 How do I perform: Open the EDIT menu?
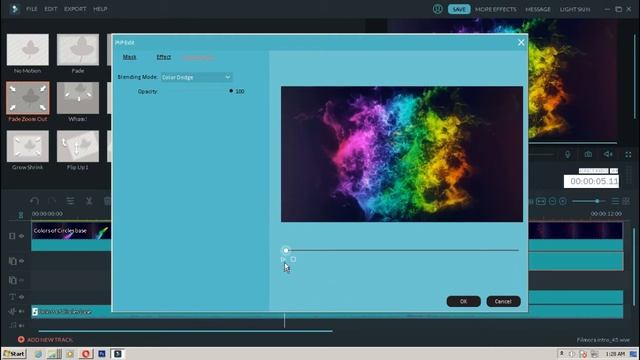pyautogui.click(x=51, y=9)
